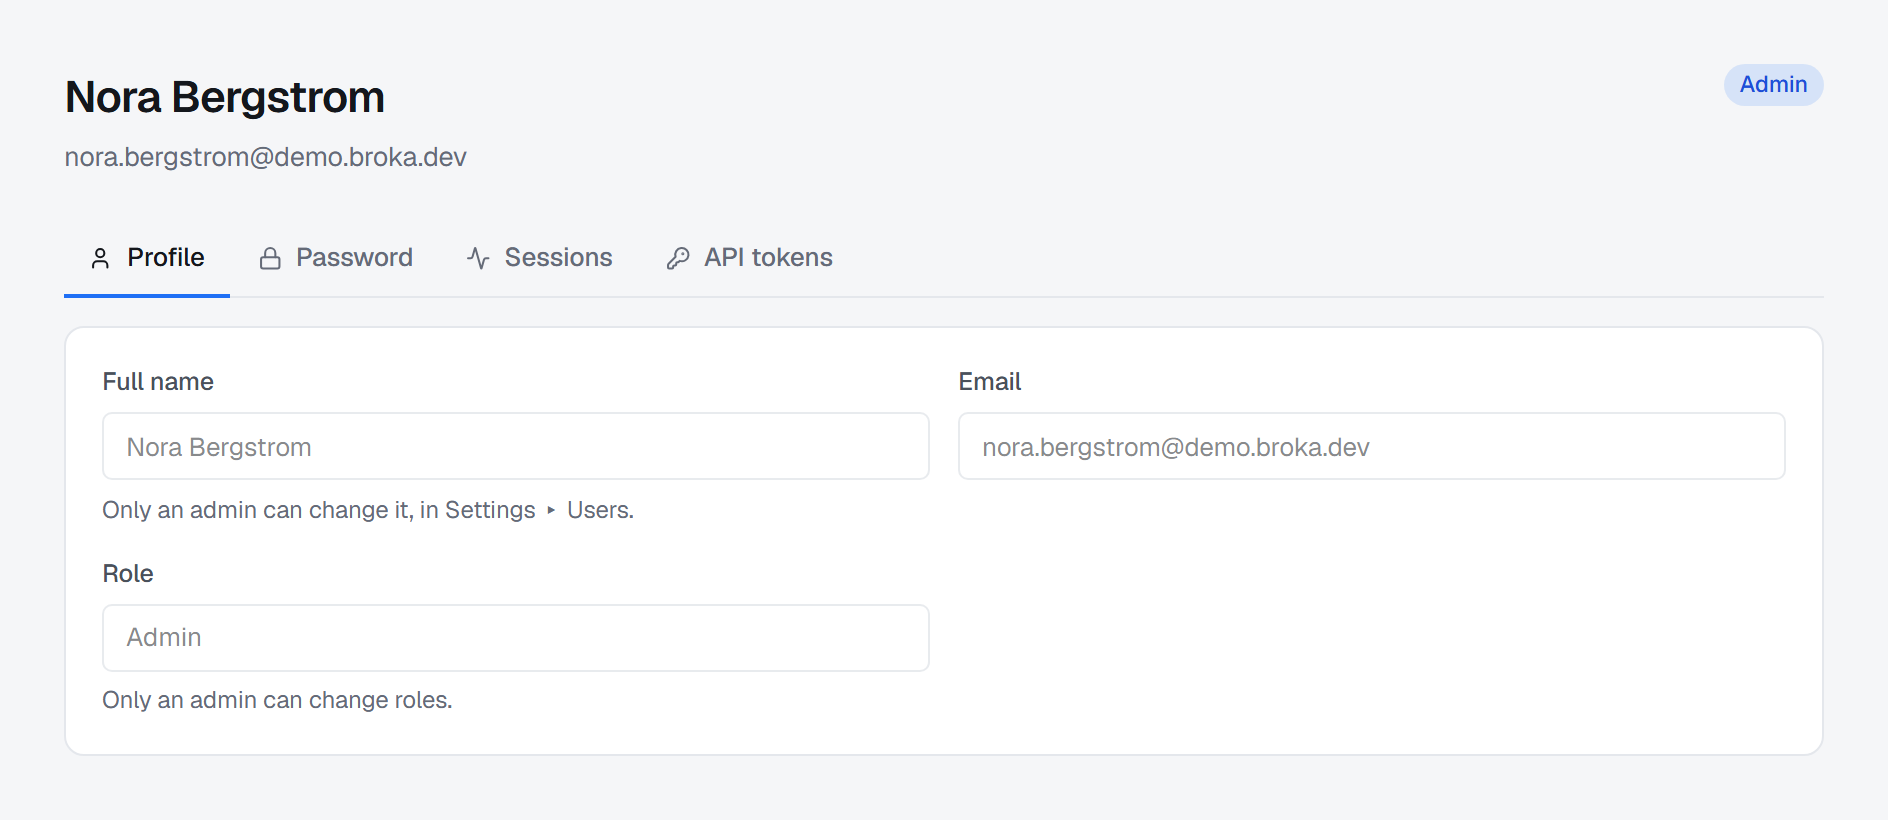Image resolution: width=1888 pixels, height=820 pixels.
Task: Click the Nora Bergstrom page heading
Action: tap(225, 98)
